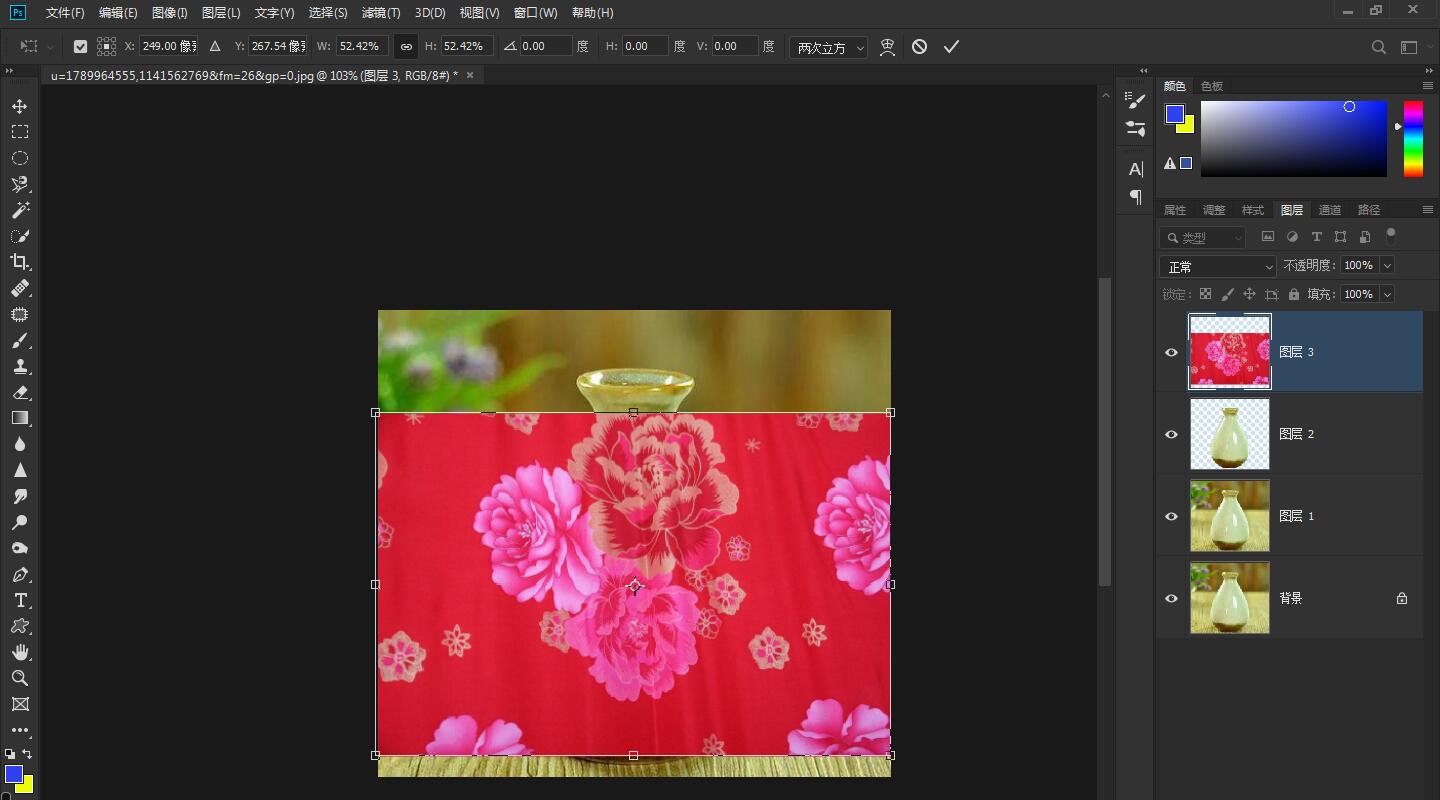The height and width of the screenshot is (800, 1440).
Task: Select the Hand tool
Action: tap(19, 652)
